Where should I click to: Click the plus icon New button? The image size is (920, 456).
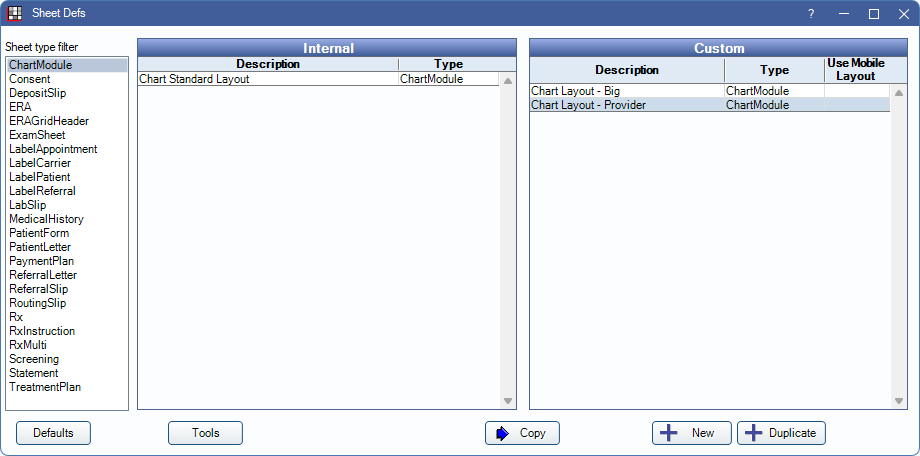[692, 433]
